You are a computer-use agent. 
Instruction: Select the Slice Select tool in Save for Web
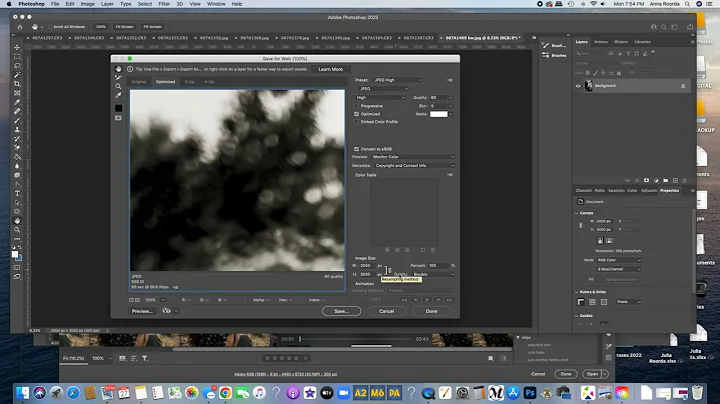tap(118, 78)
